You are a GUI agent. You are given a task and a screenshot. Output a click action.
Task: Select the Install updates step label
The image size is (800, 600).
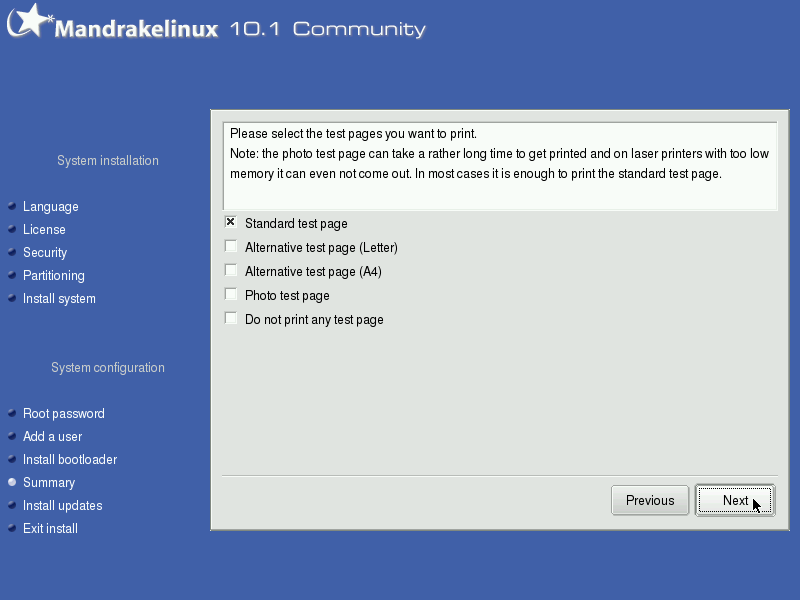pos(63,505)
